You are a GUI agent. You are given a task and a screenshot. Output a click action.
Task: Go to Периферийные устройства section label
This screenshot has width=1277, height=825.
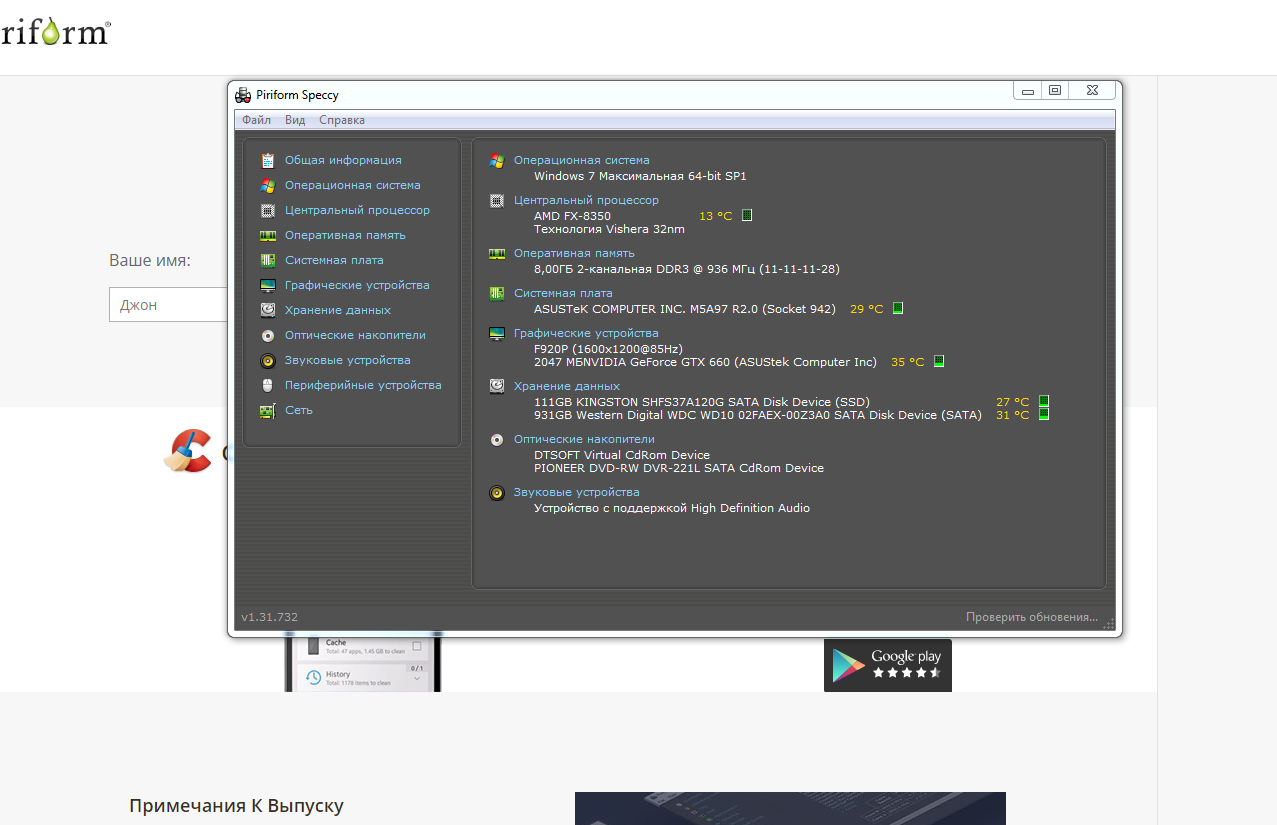[363, 385]
